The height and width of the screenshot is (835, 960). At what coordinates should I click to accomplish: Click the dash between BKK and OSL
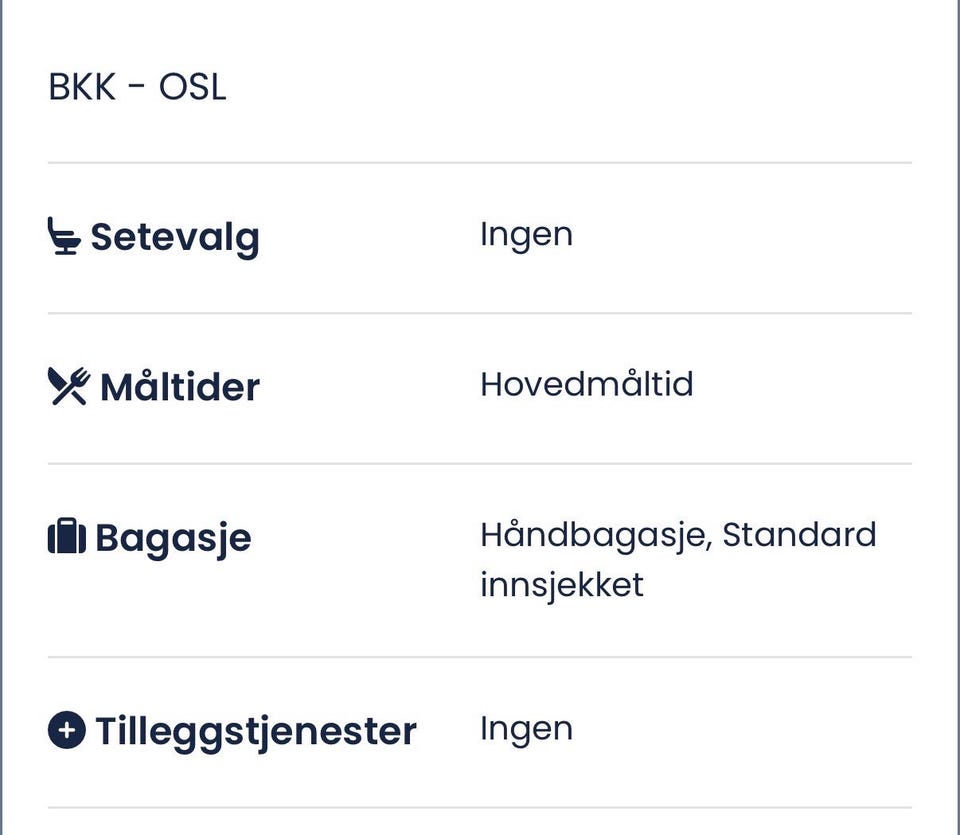click(x=137, y=87)
